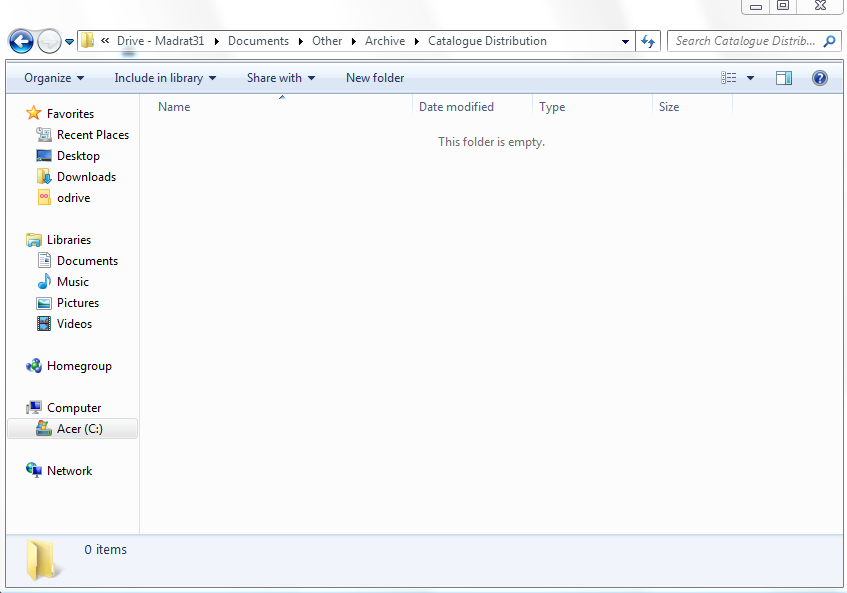Select odrive in Favorites
The image size is (847, 593).
point(73,198)
